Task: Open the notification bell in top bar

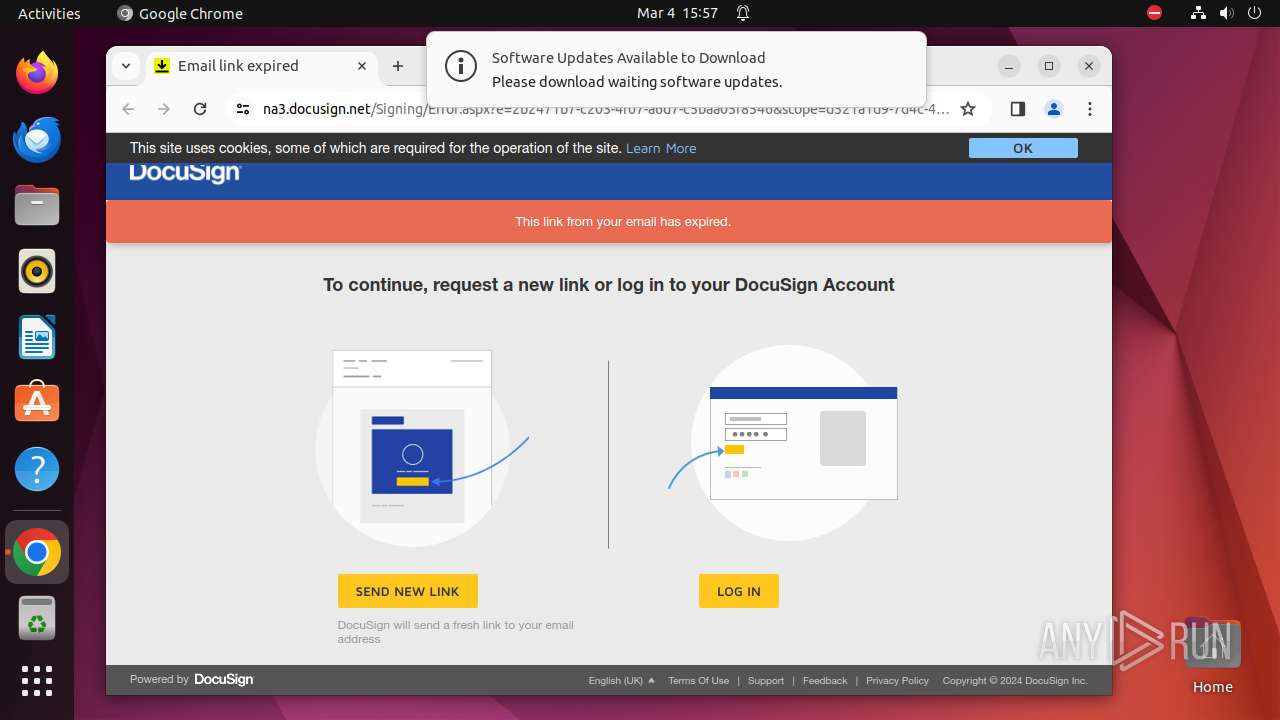Action: [743, 13]
